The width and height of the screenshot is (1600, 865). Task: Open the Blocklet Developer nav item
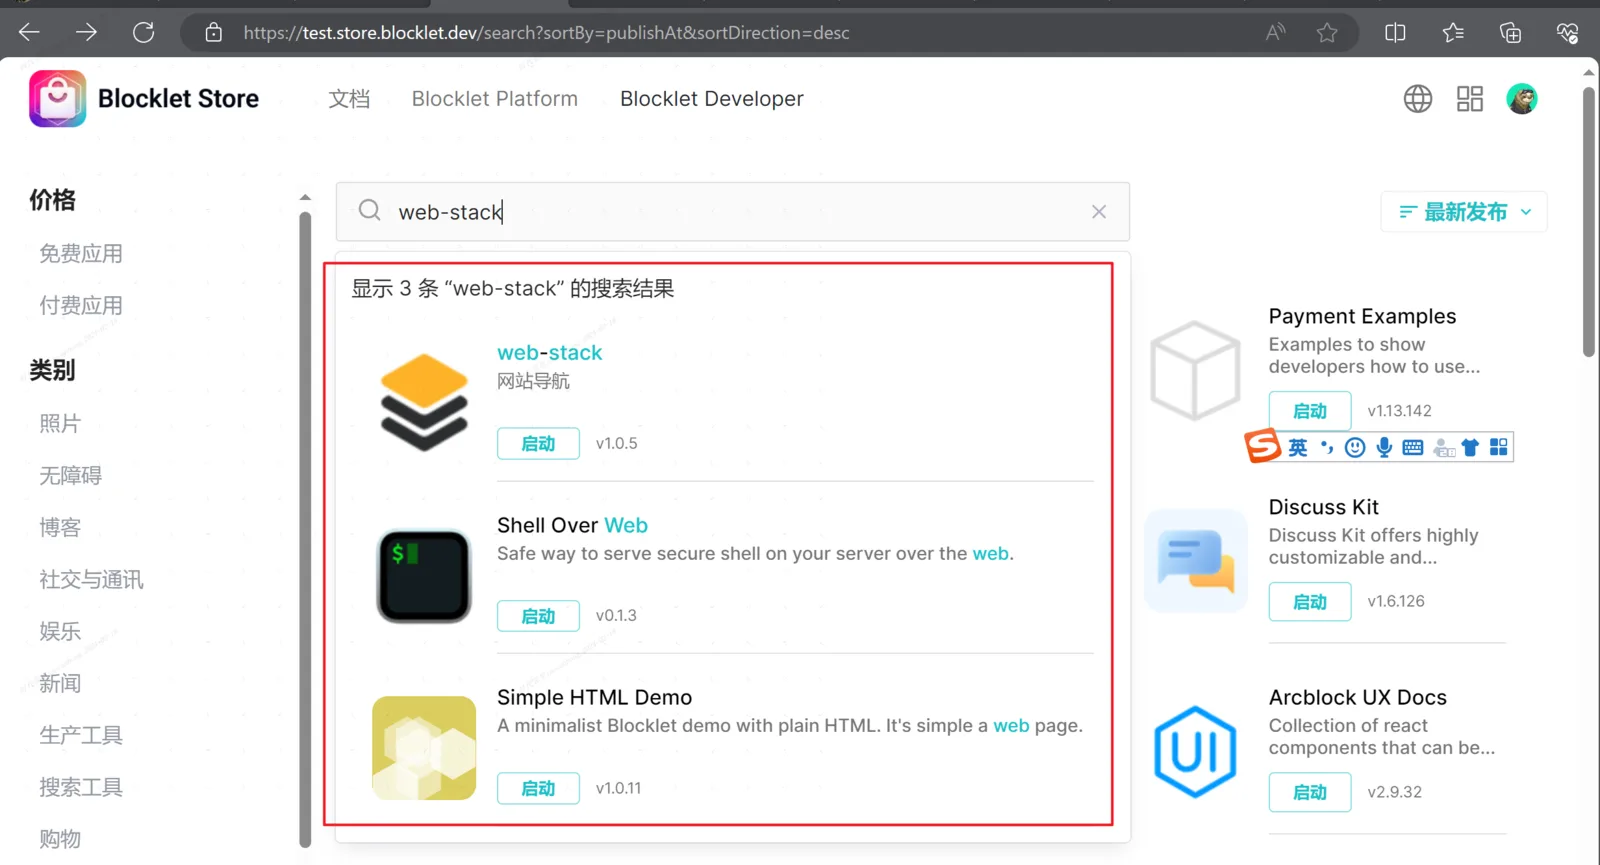tap(712, 99)
